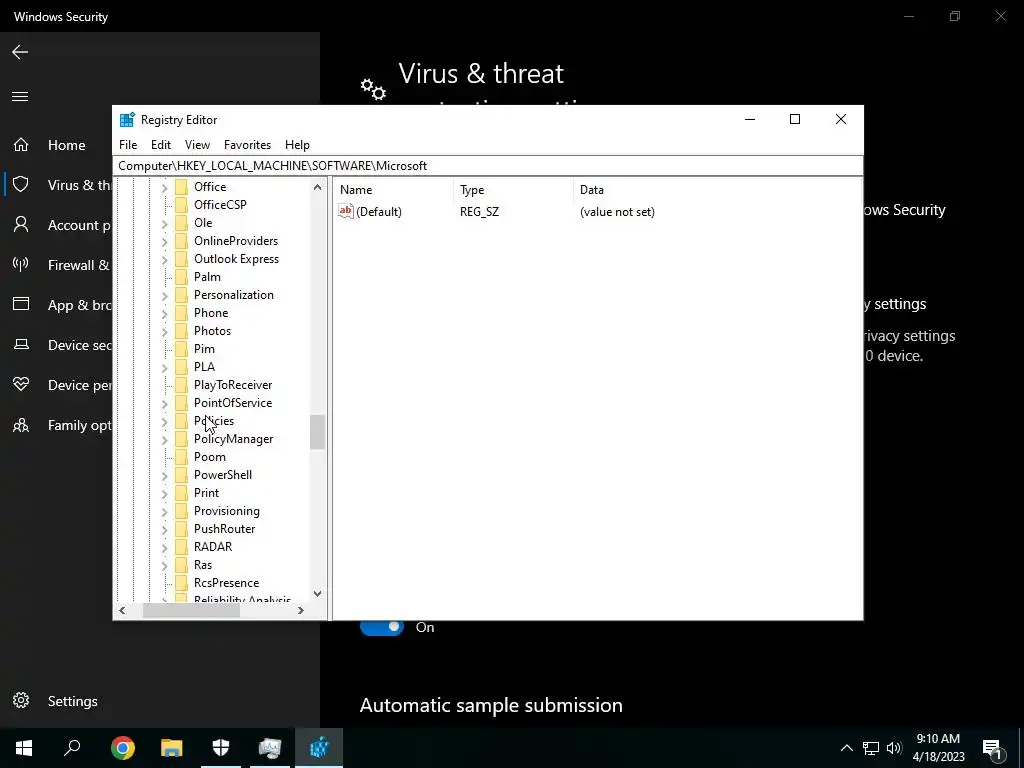Click the network tray icon
The image size is (1024, 768).
[x=871, y=748]
